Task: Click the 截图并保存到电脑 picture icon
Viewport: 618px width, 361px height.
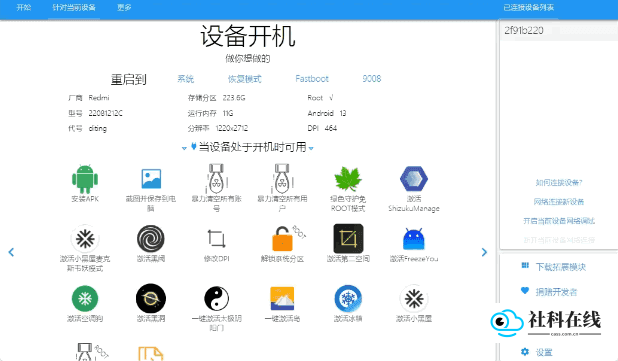Action: coord(151,179)
